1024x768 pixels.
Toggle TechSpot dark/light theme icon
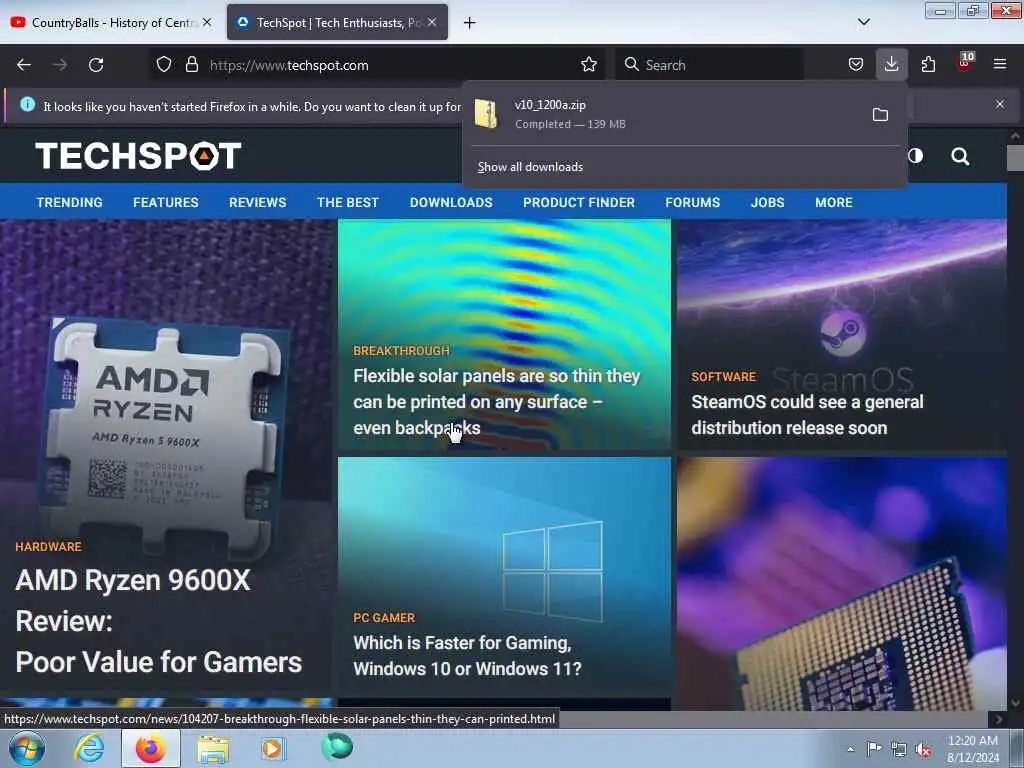point(916,155)
